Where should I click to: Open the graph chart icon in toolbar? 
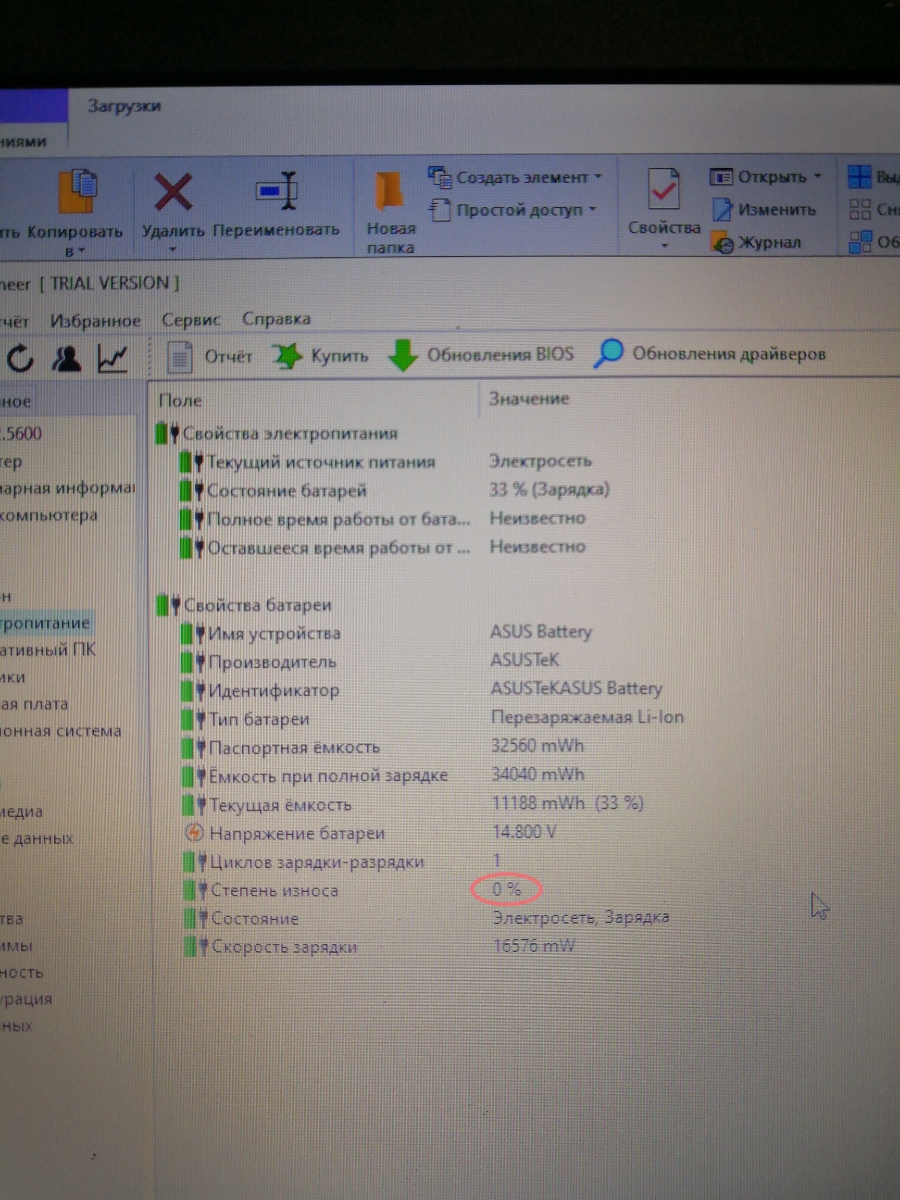[x=112, y=357]
